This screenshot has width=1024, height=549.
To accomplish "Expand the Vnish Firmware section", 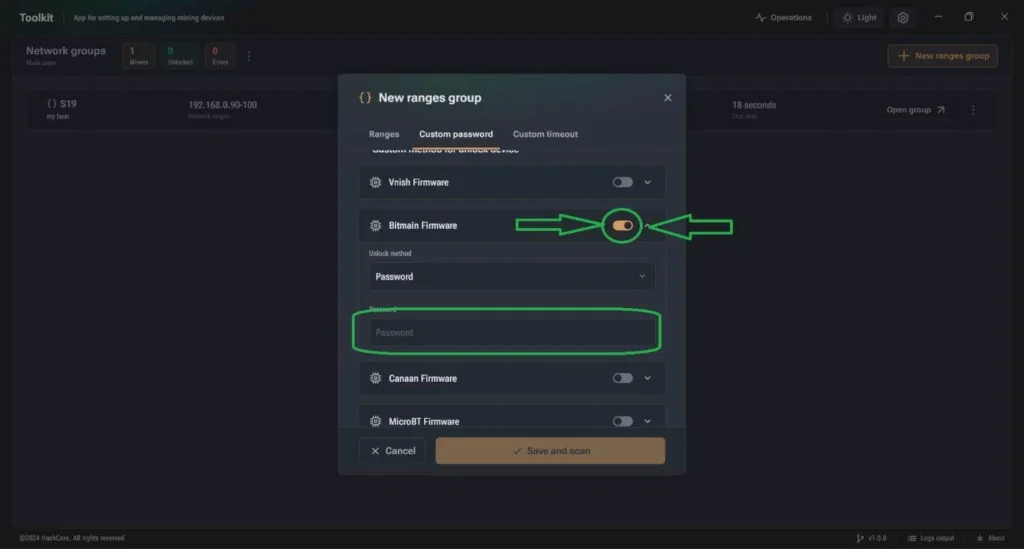I will (x=647, y=182).
